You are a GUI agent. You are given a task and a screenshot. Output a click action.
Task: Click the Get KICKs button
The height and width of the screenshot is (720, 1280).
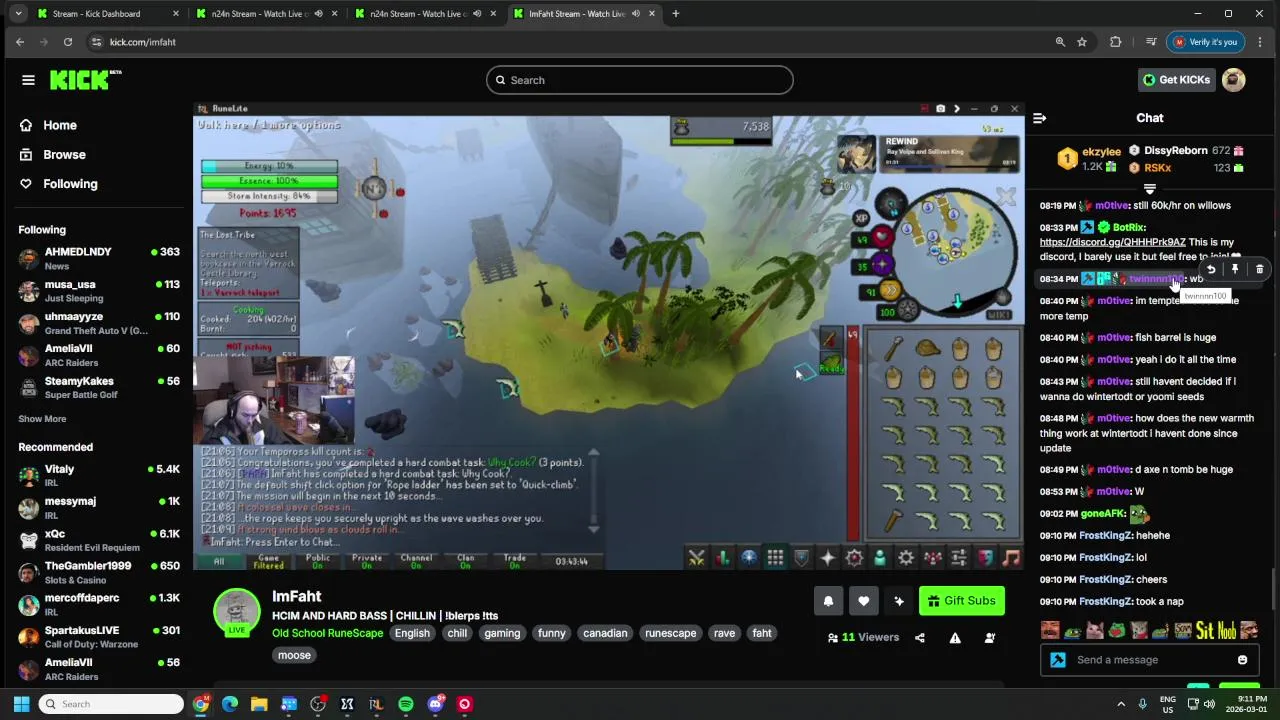coord(1176,80)
